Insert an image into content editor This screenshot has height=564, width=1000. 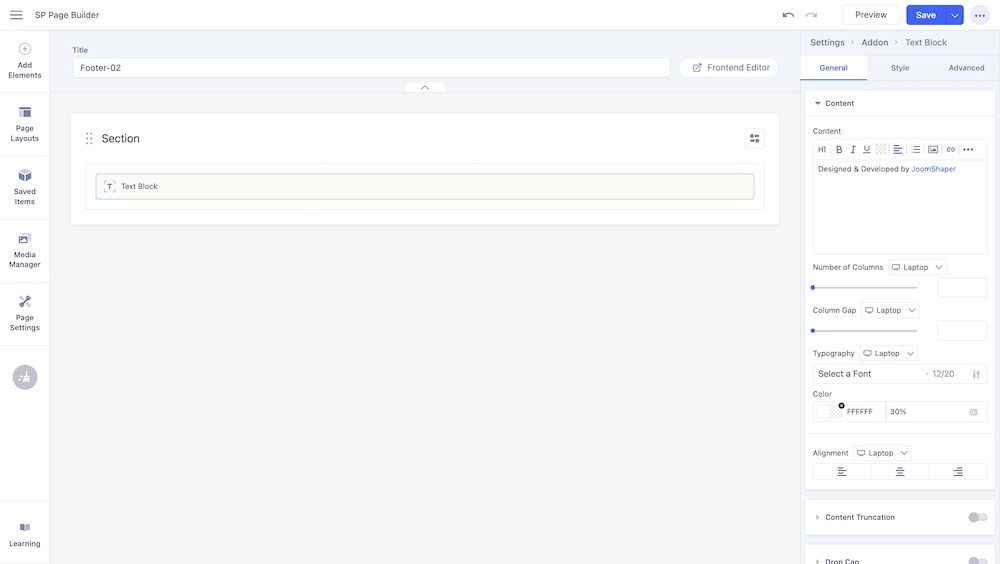pos(933,149)
